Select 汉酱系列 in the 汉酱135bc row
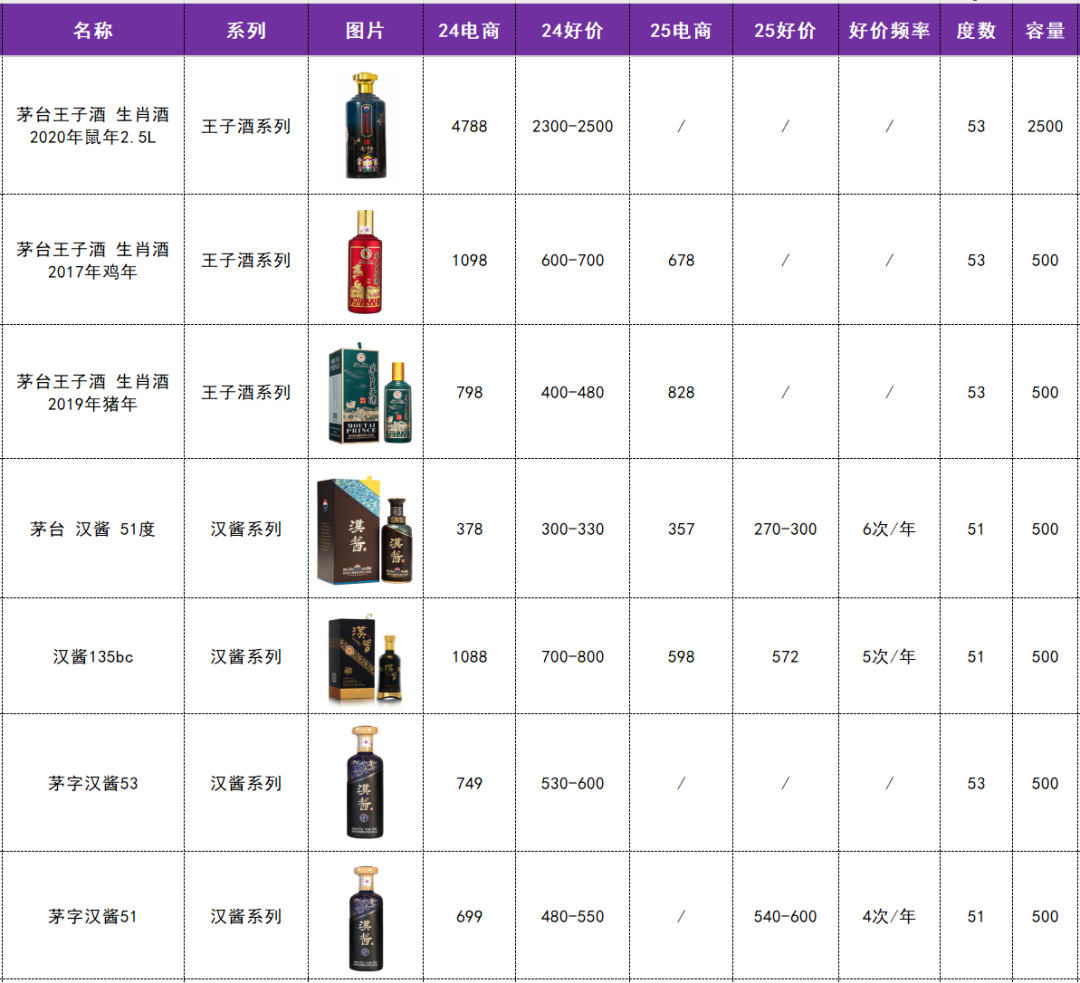Viewport: 1080px width, 983px height. coord(246,656)
